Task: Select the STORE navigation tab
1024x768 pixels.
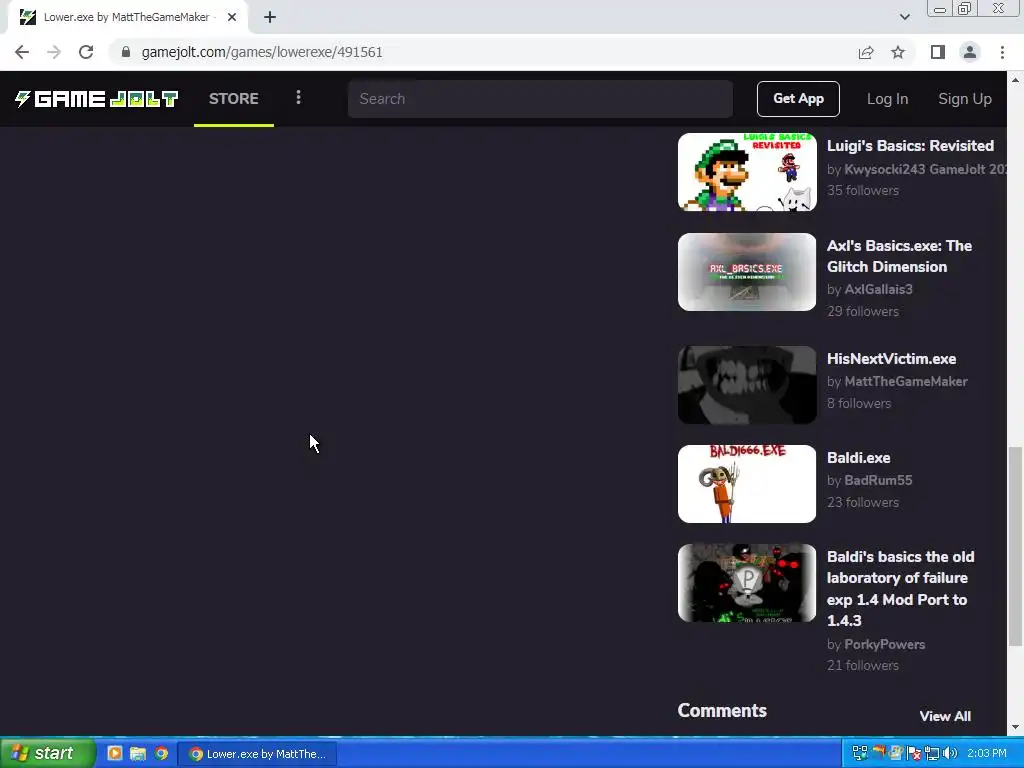Action: pyautogui.click(x=234, y=99)
